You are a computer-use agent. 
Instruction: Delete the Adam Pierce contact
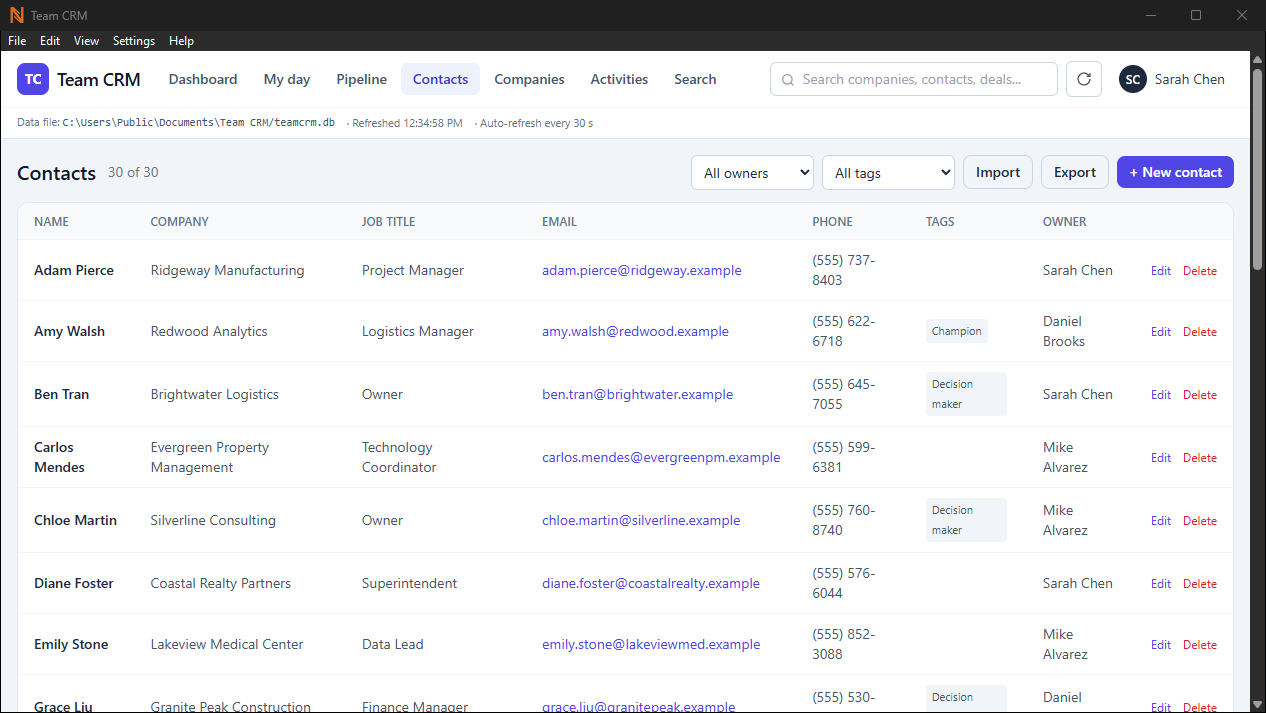(1200, 271)
